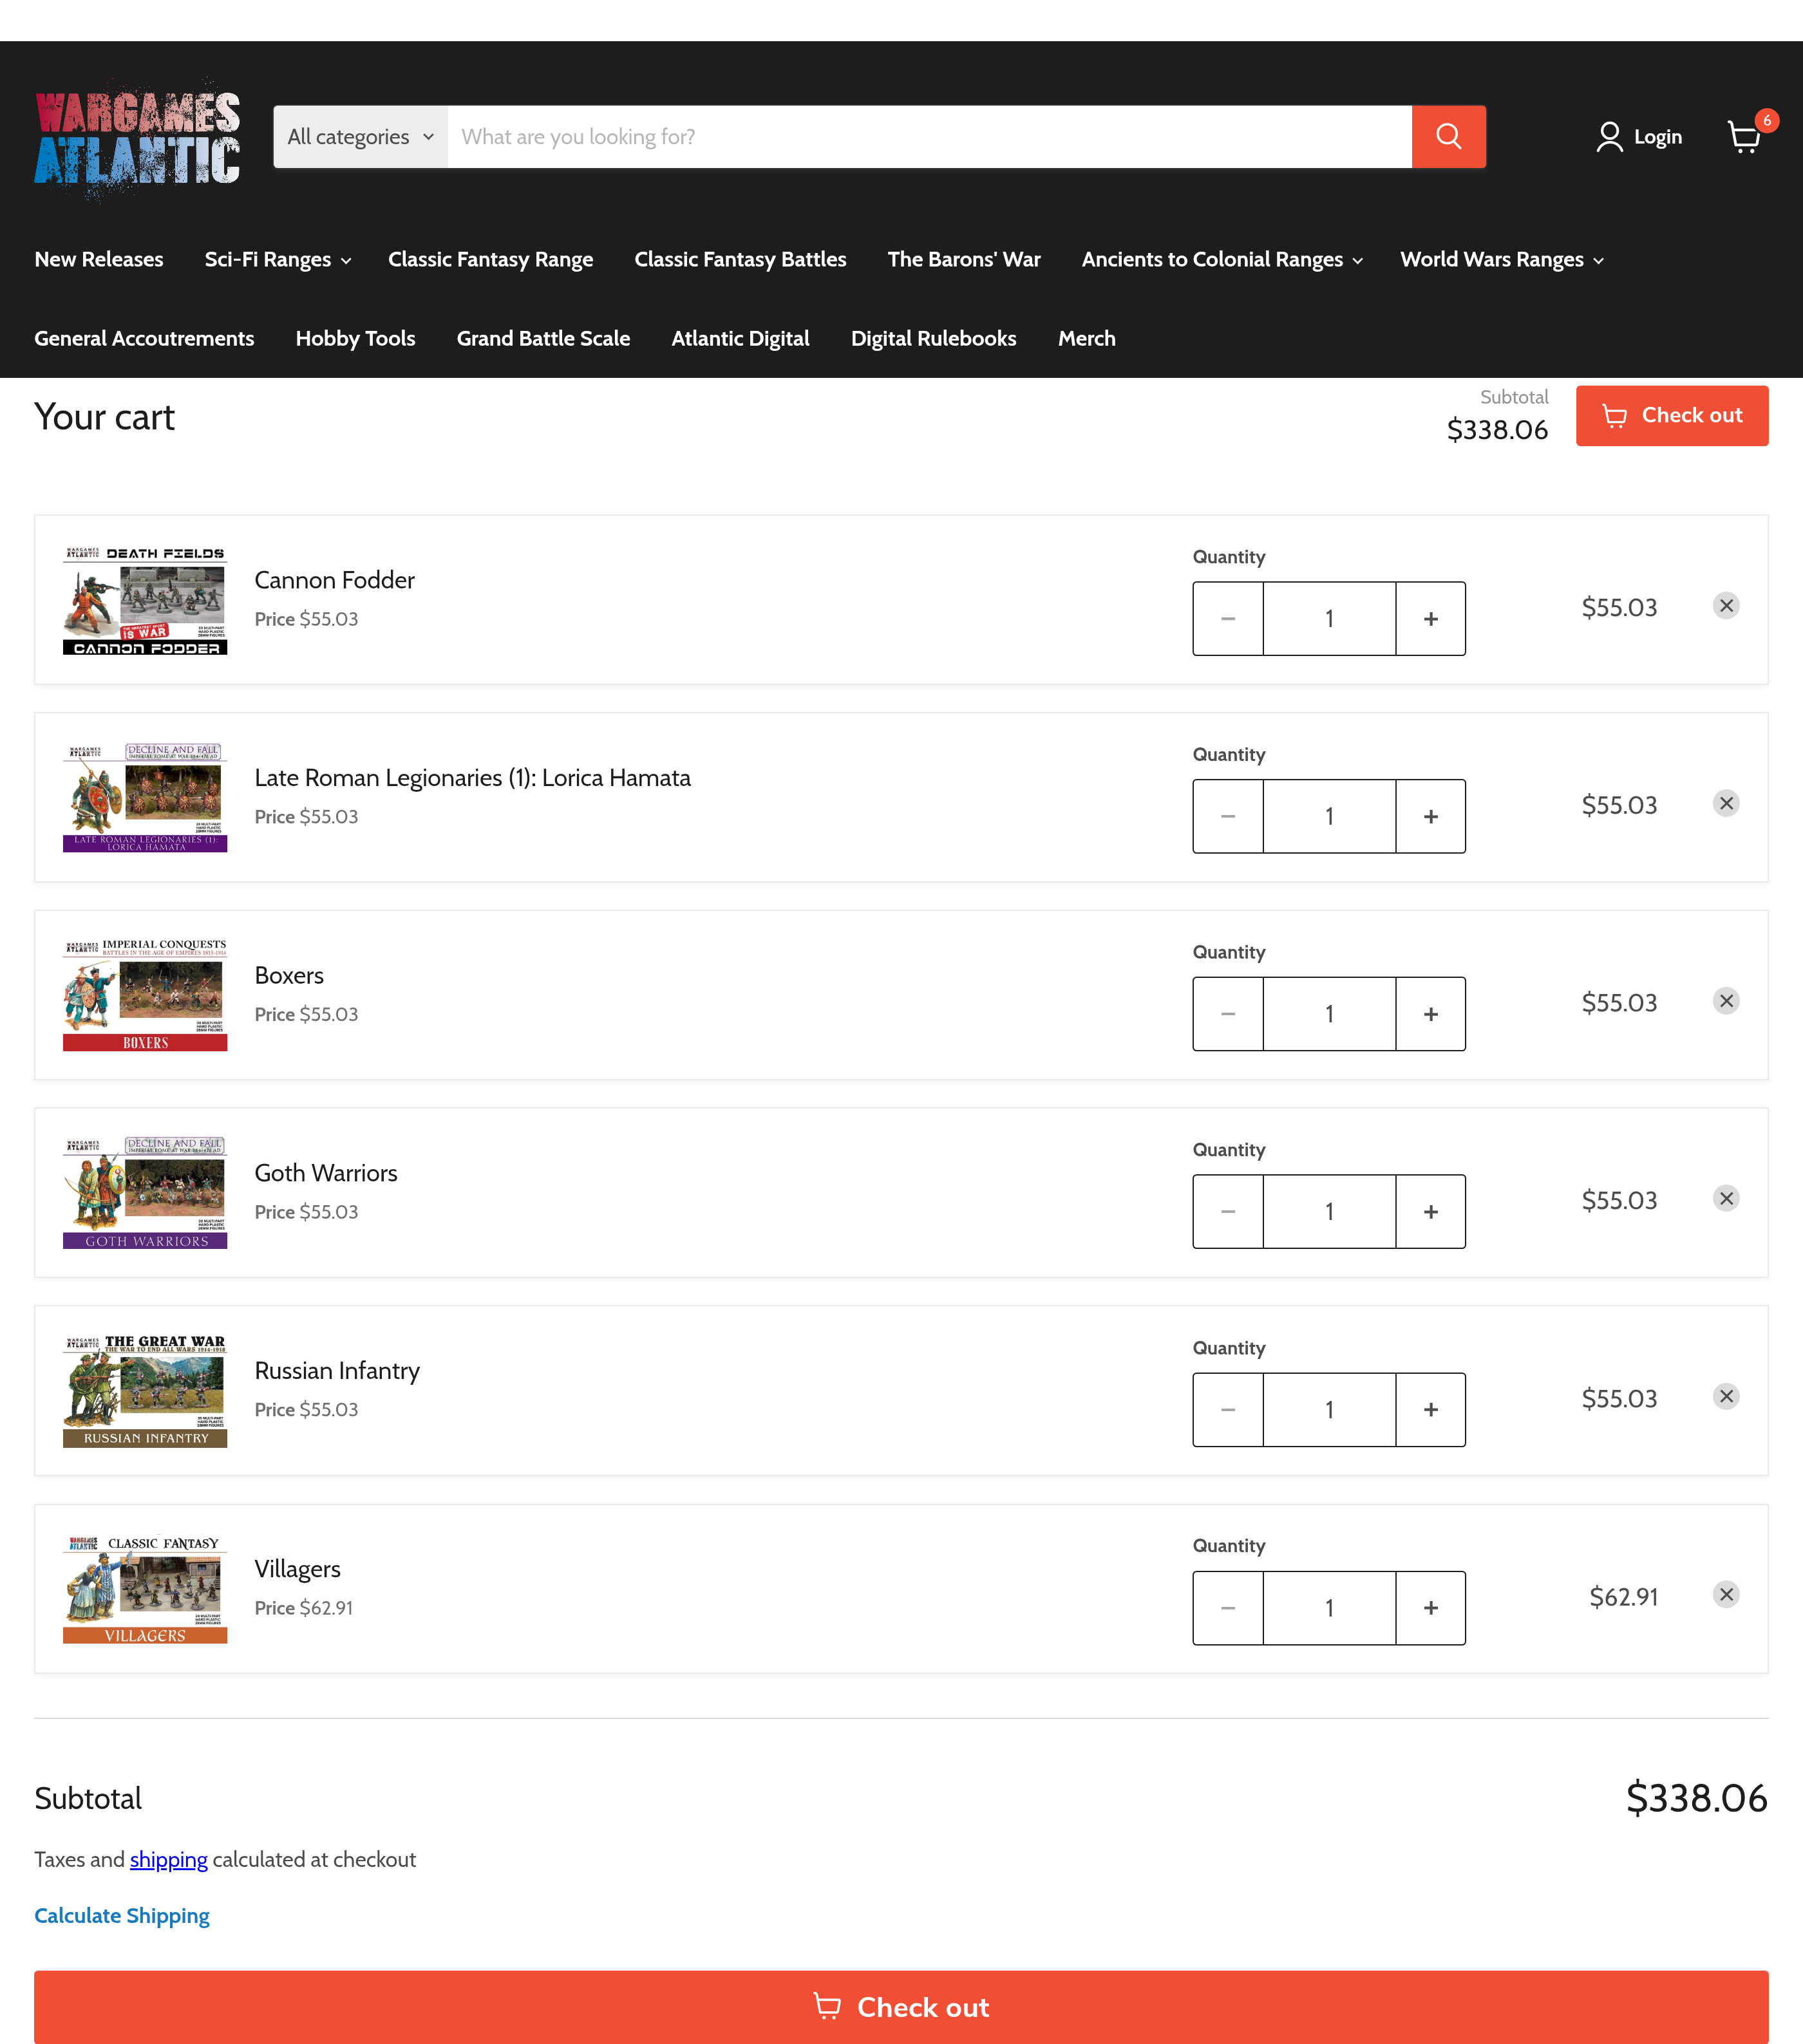Open the shipping policy link
The height and width of the screenshot is (2044, 1803).
pyautogui.click(x=168, y=1859)
